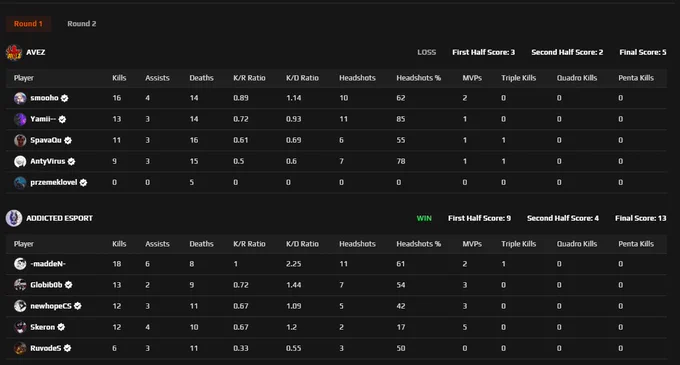Click -maddeN- kills value 18
The image size is (680, 365).
[x=117, y=264]
